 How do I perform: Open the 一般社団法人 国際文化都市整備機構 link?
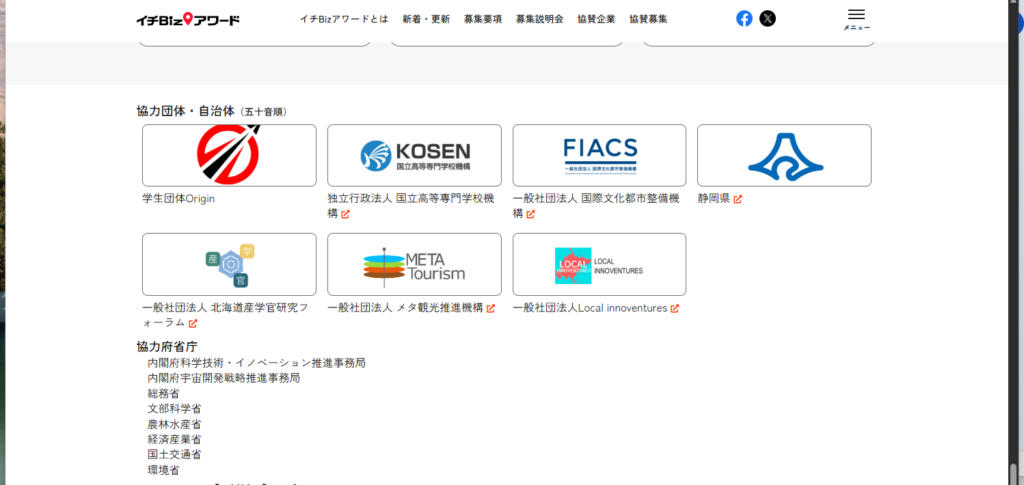coord(596,206)
